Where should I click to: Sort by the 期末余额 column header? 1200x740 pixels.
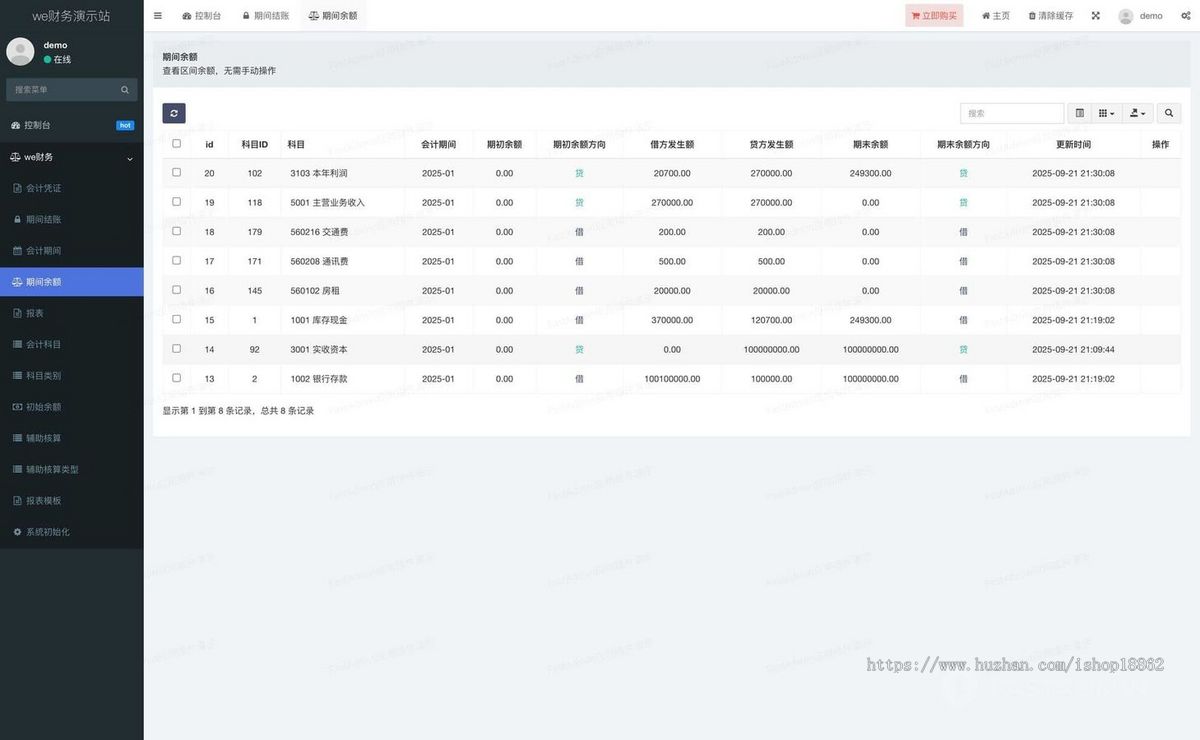(x=870, y=144)
